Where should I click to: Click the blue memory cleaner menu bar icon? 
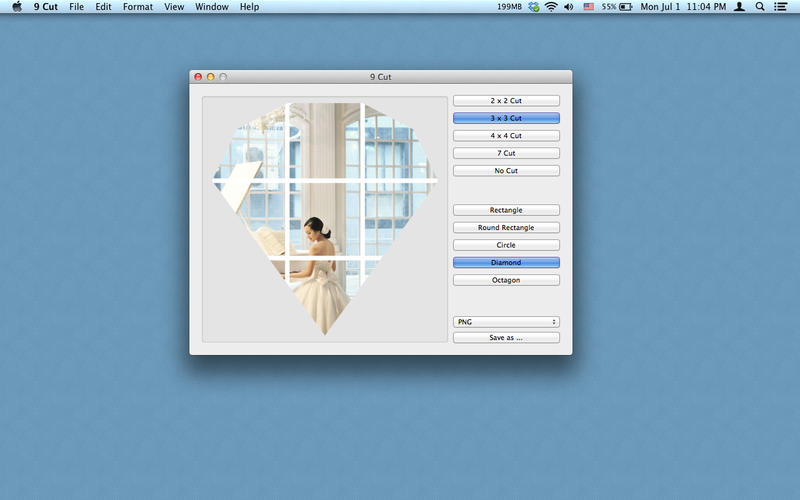point(534,7)
